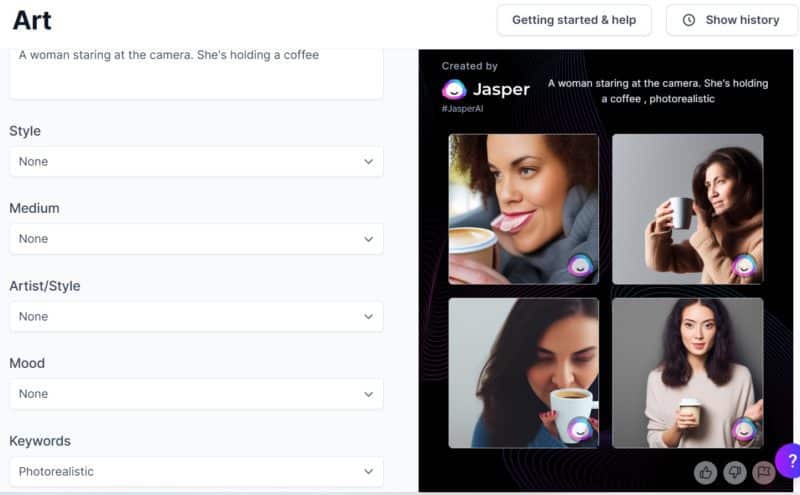Screen dimensions: 800x495
Task: Open the Style dropdown
Action: point(196,162)
